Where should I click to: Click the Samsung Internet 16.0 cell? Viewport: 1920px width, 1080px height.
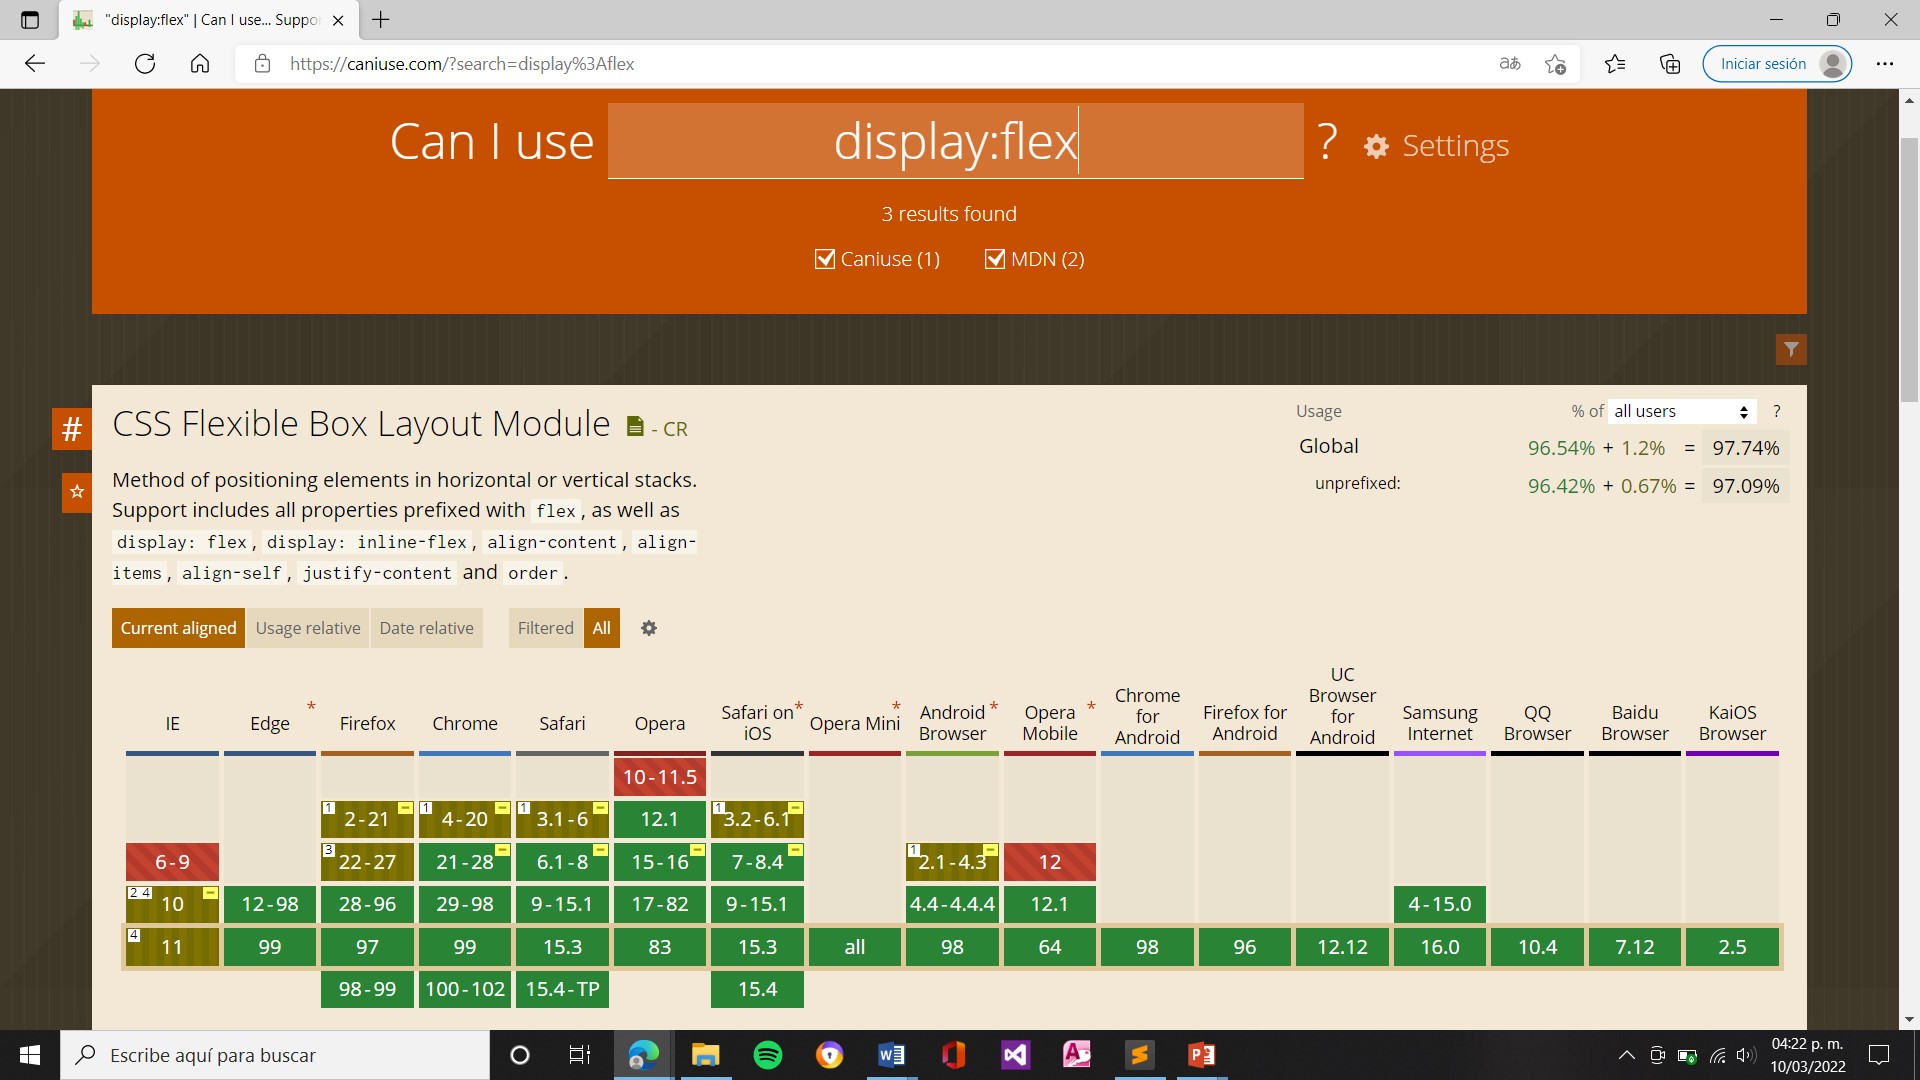[x=1440, y=947]
